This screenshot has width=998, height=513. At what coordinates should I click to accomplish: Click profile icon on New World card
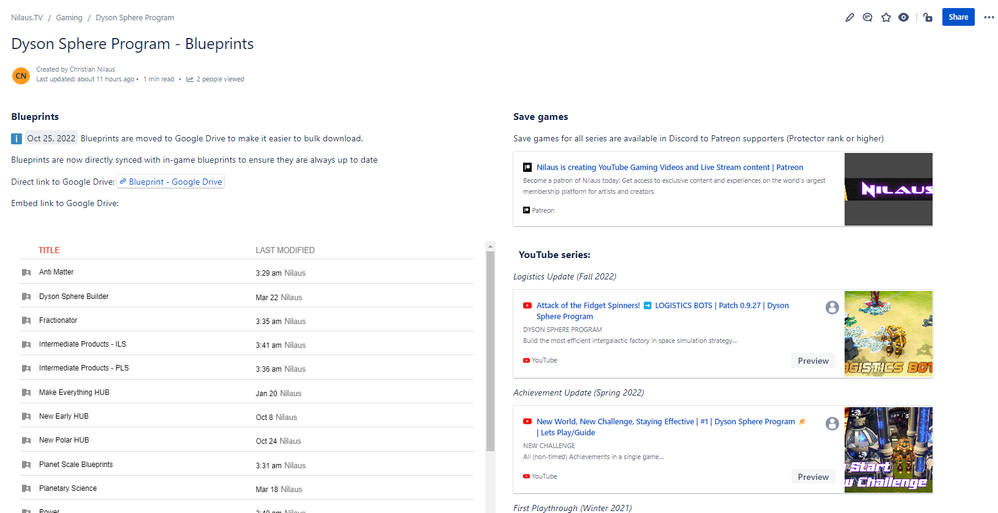[832, 423]
